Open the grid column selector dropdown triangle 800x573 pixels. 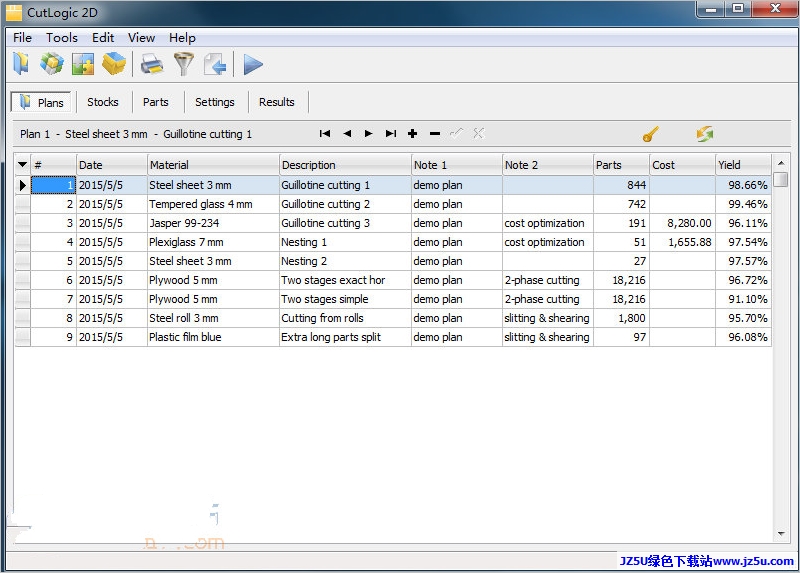pos(22,165)
